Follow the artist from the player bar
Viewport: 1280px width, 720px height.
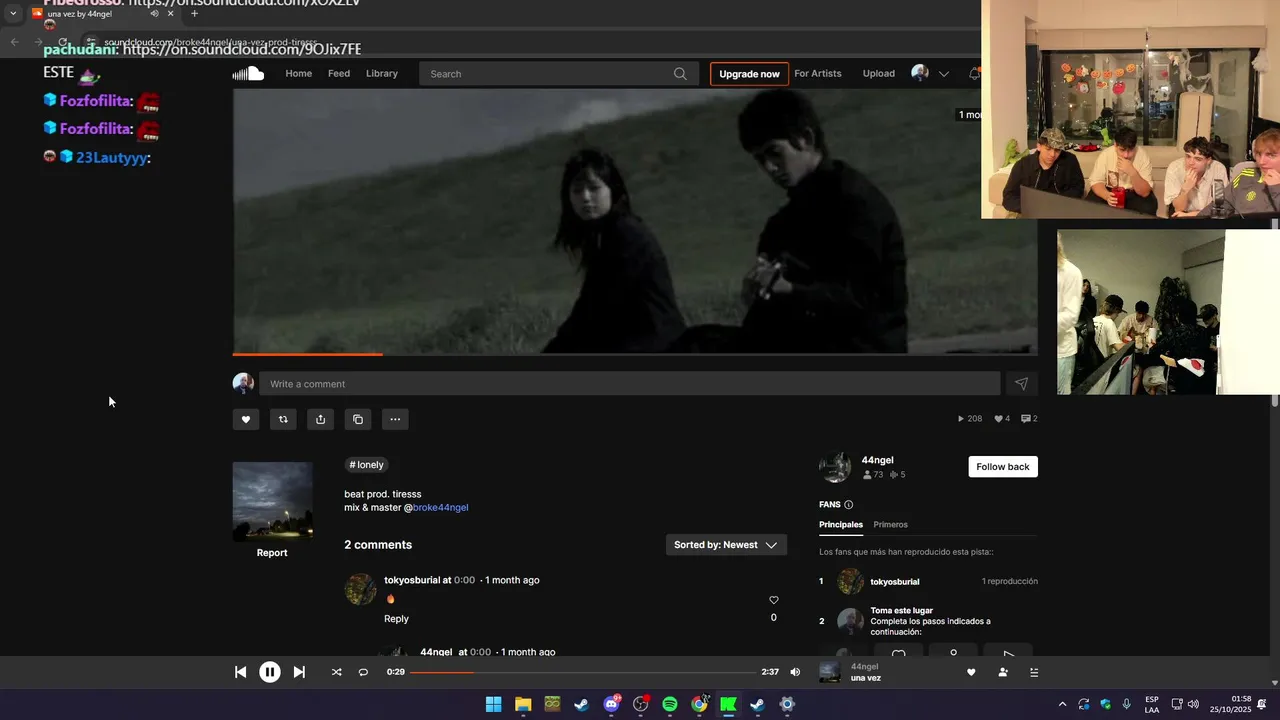pyautogui.click(x=1002, y=672)
